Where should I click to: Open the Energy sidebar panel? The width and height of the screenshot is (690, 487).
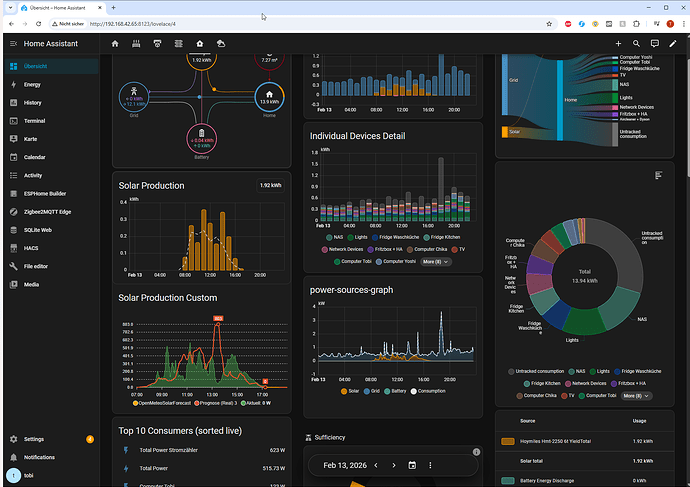[32, 85]
